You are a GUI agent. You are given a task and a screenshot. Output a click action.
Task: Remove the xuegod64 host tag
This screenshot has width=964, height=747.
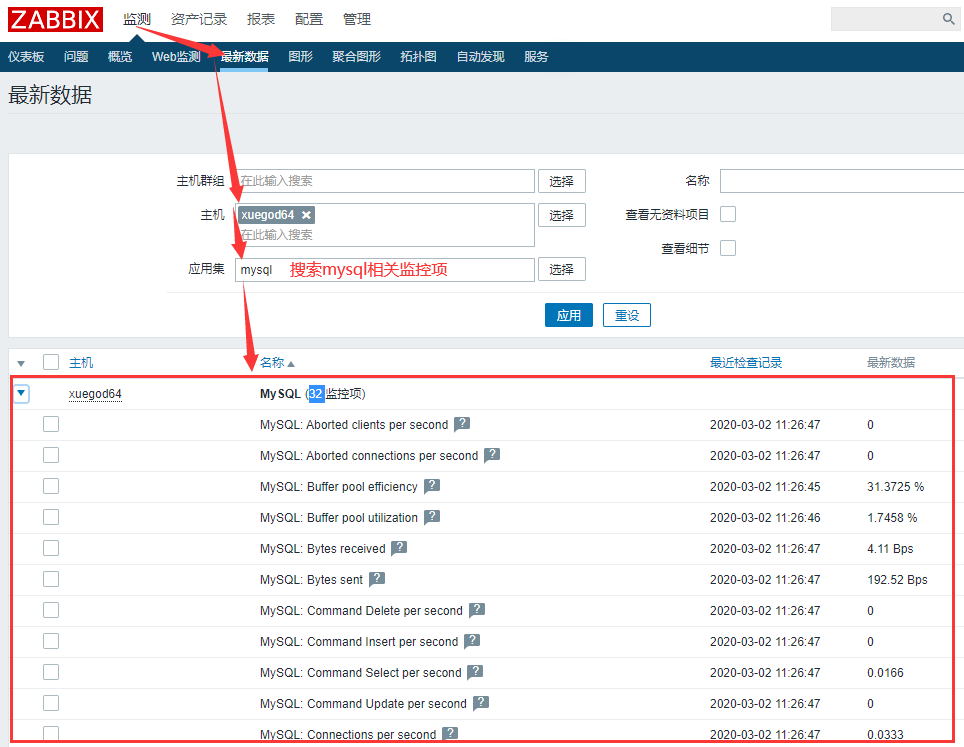(306, 215)
